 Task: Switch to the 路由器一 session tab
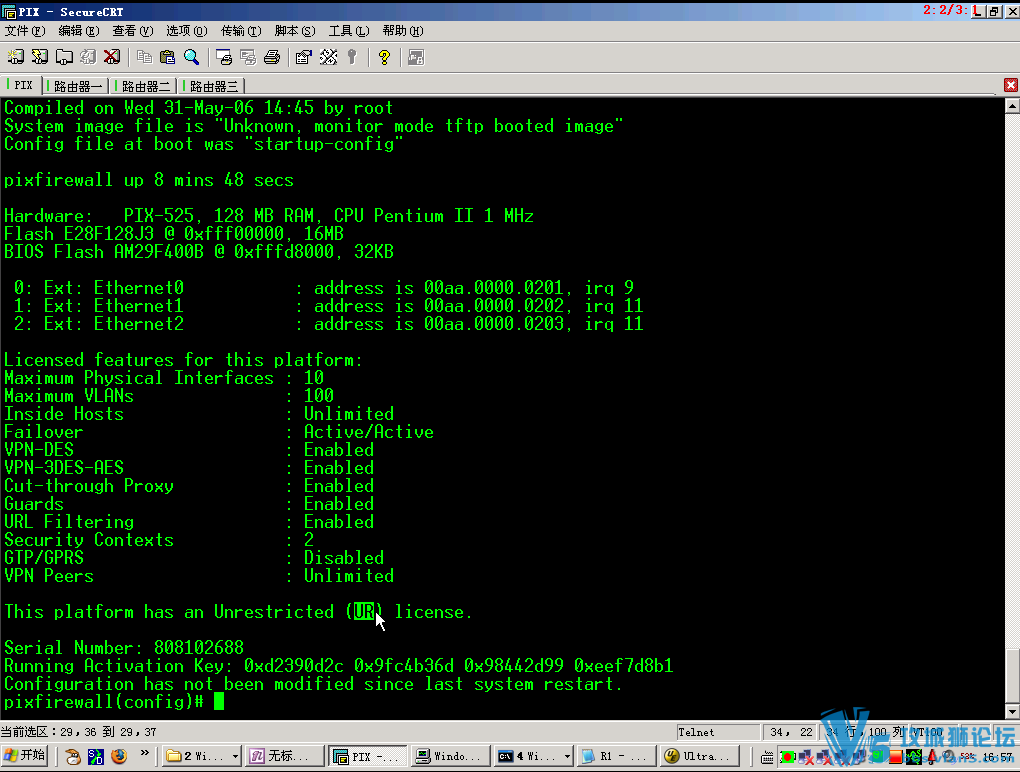coord(77,86)
